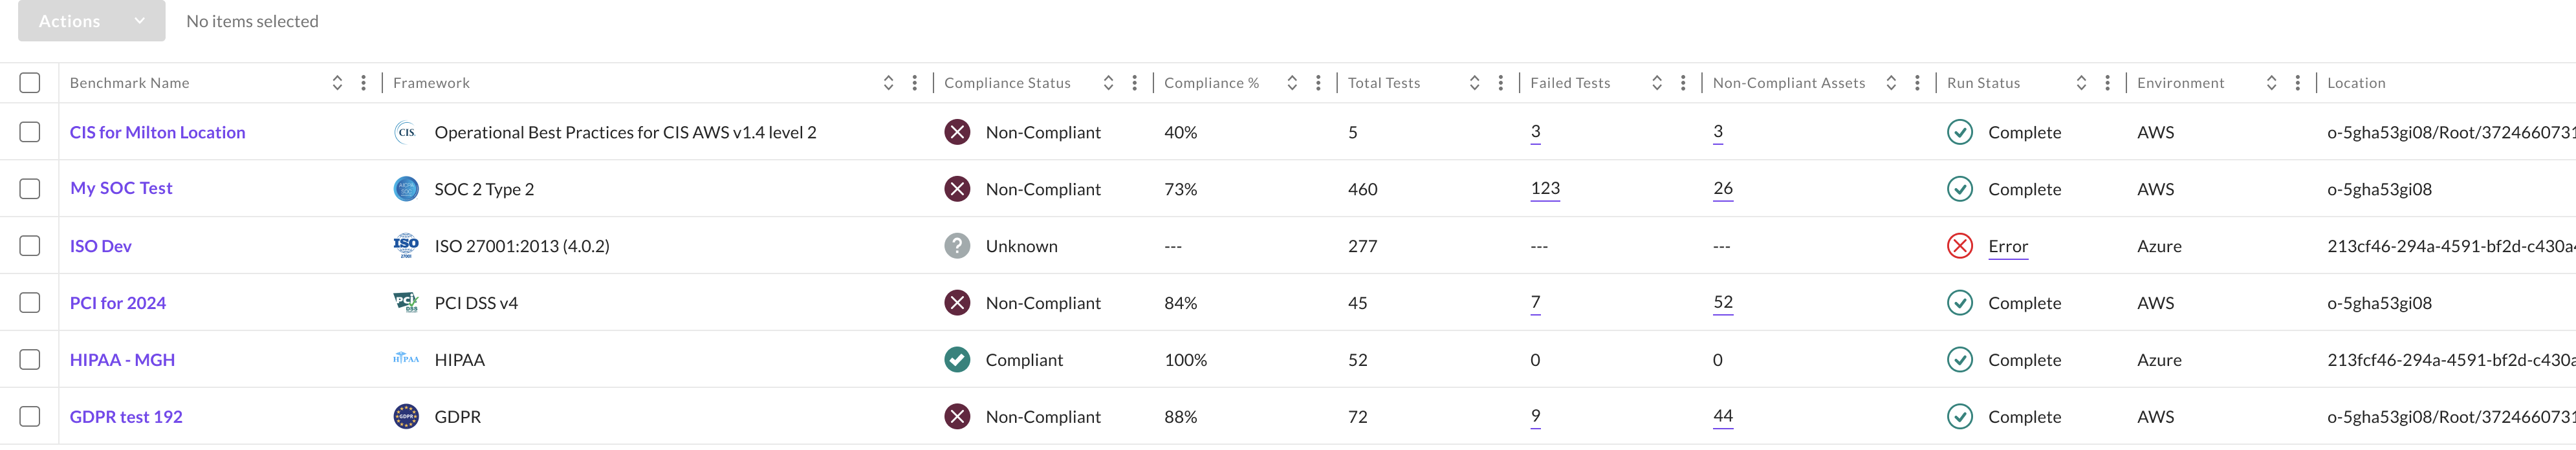This screenshot has height=450, width=2576.
Task: Tick the checkbox for HIPAA - MGH
Action: 30,360
